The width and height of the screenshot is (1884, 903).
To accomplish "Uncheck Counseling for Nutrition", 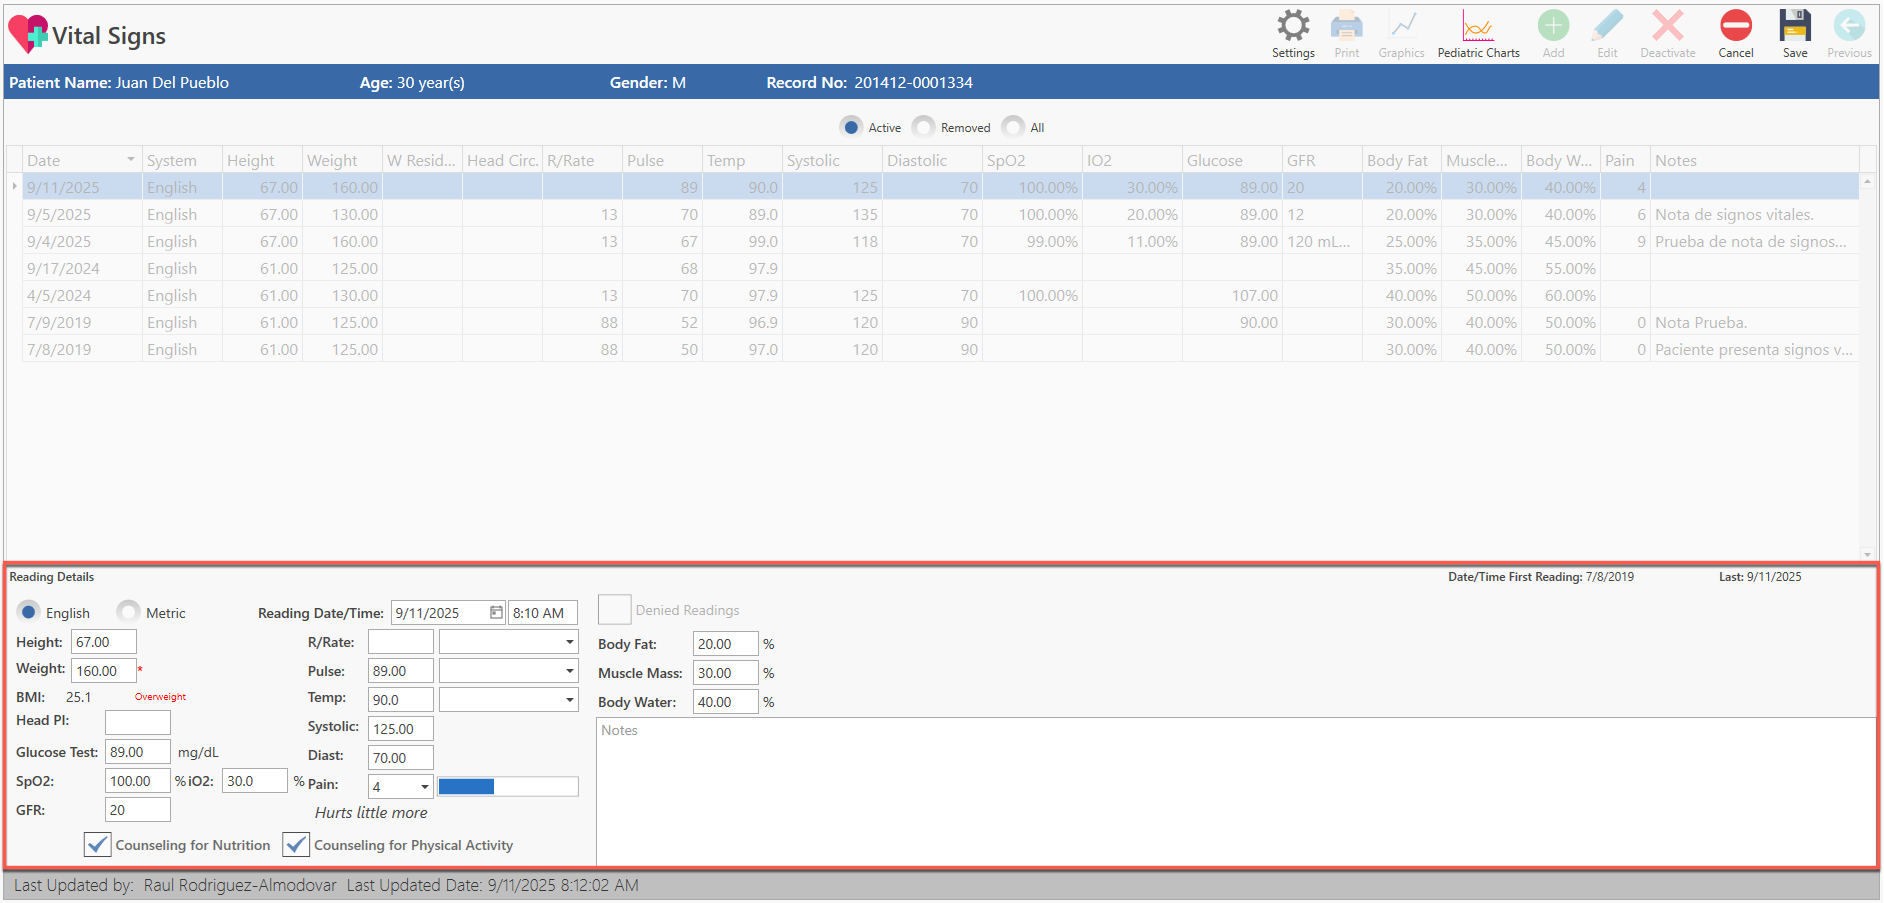I will point(97,845).
